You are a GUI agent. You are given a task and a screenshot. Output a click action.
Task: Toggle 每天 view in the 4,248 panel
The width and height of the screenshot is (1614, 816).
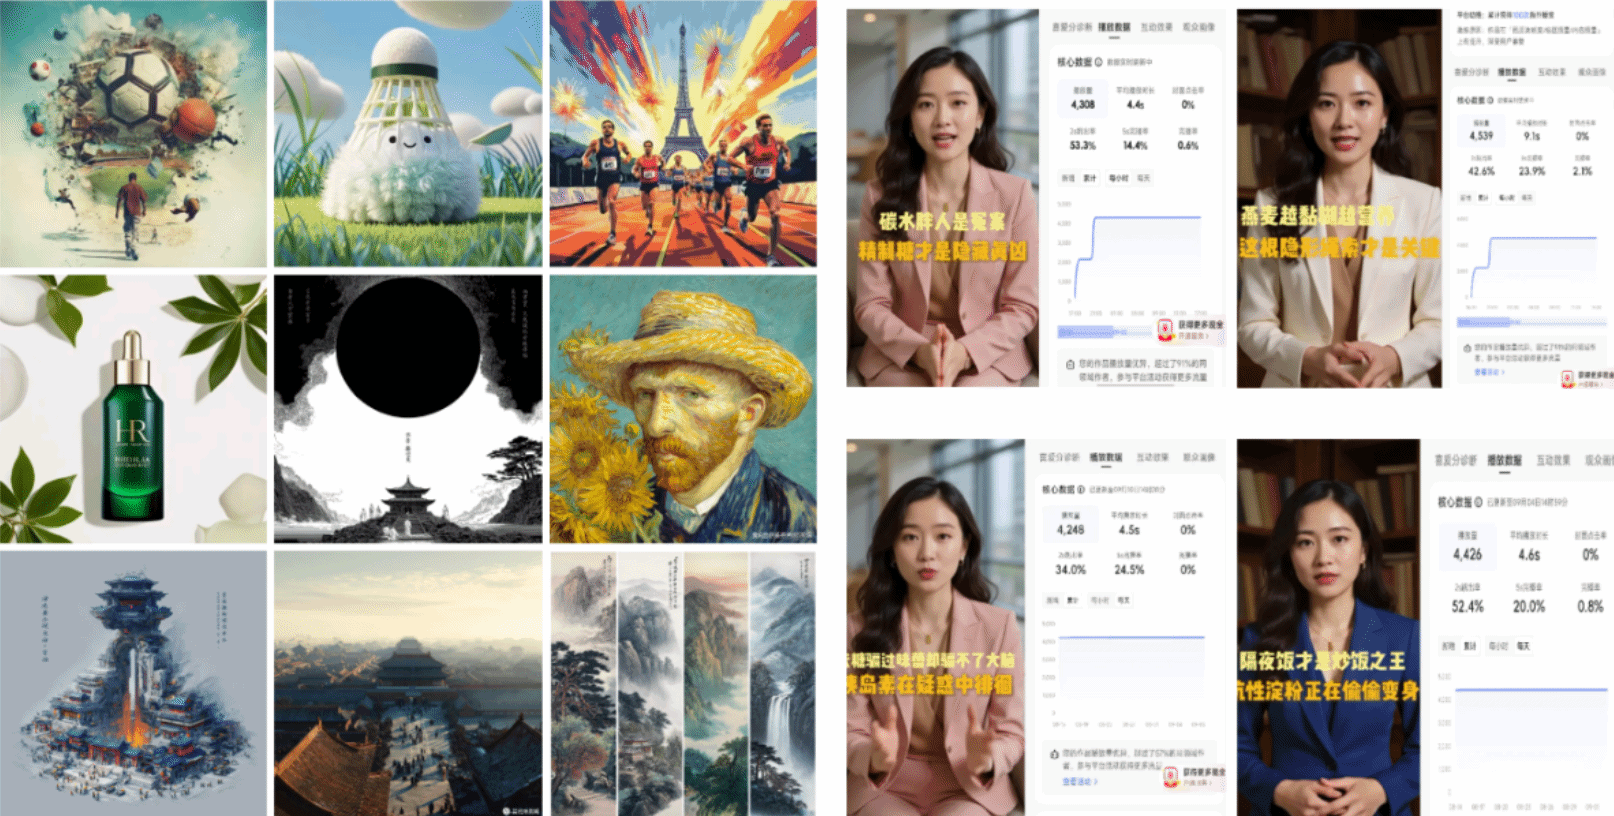pos(1124,600)
